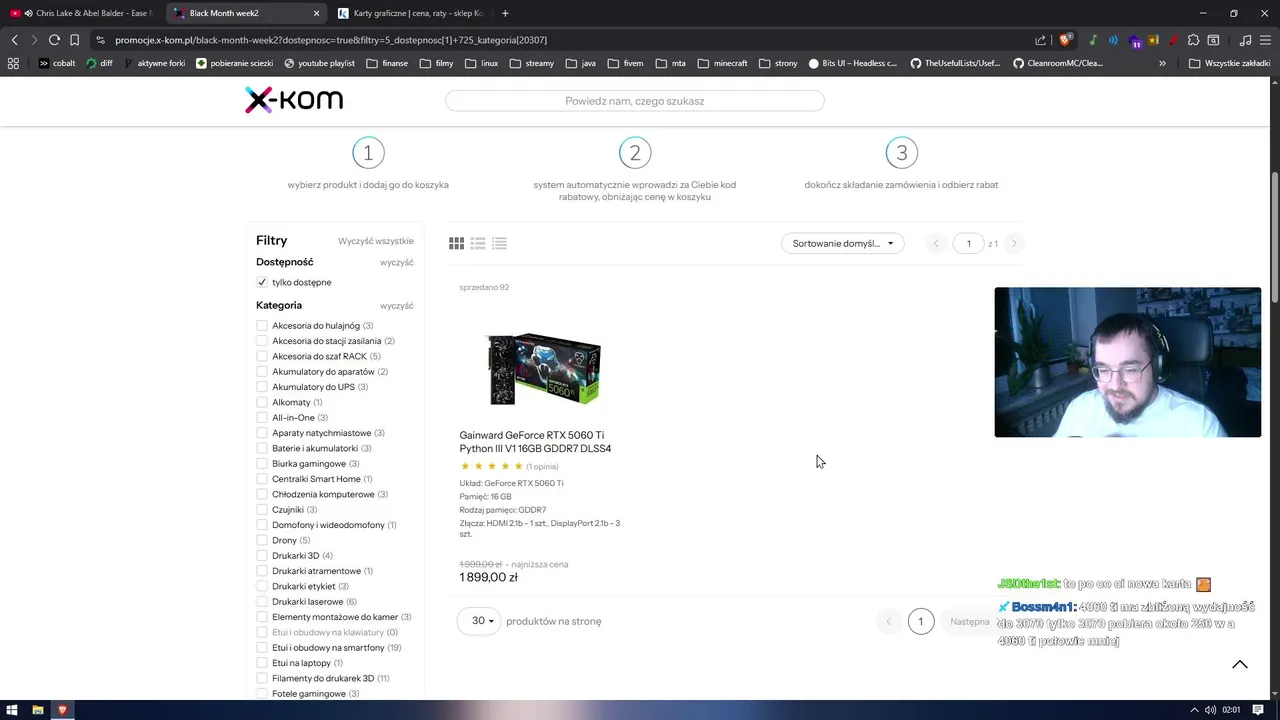This screenshot has height=720, width=1280.
Task: Open Gainward GeForce RTX 5060 Ti title
Action: click(535, 442)
